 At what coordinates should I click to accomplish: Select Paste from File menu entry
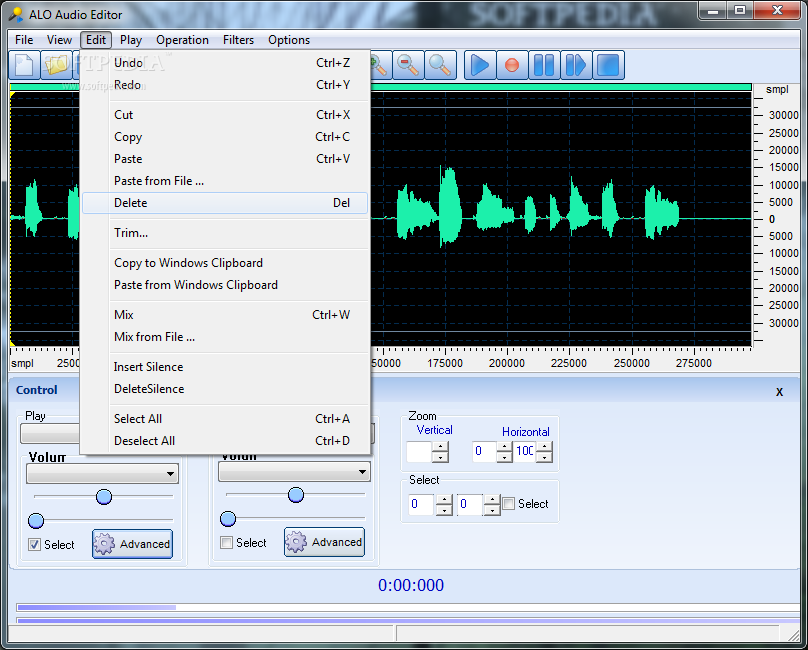[225, 181]
